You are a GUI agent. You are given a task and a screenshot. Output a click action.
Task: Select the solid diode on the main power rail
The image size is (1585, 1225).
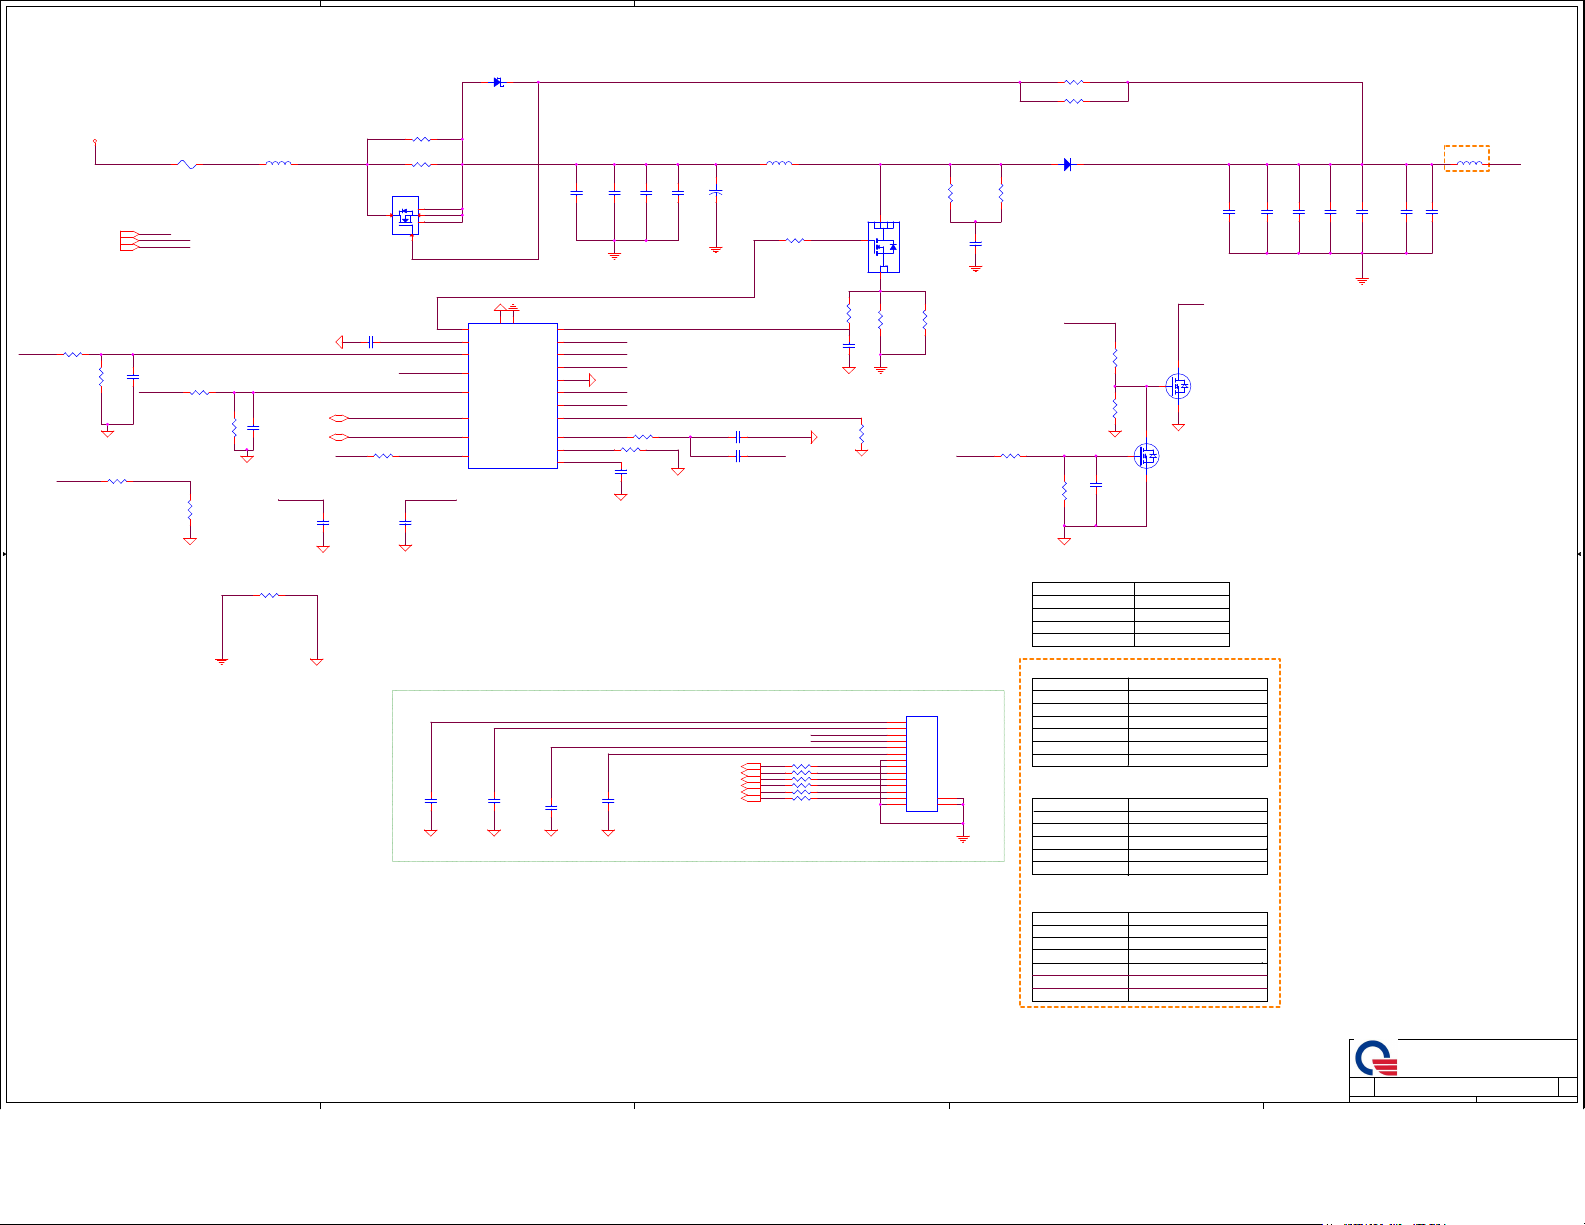(1068, 164)
